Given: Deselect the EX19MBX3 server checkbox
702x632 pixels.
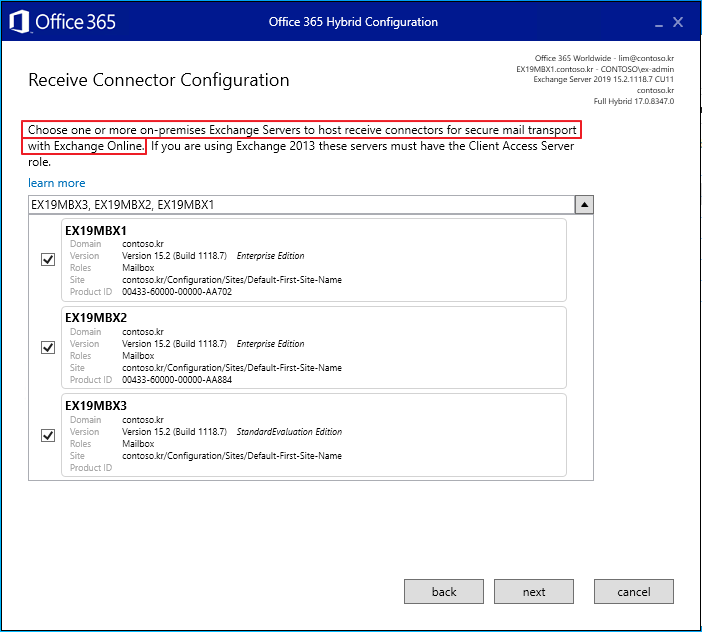Looking at the screenshot, I should coord(48,436).
